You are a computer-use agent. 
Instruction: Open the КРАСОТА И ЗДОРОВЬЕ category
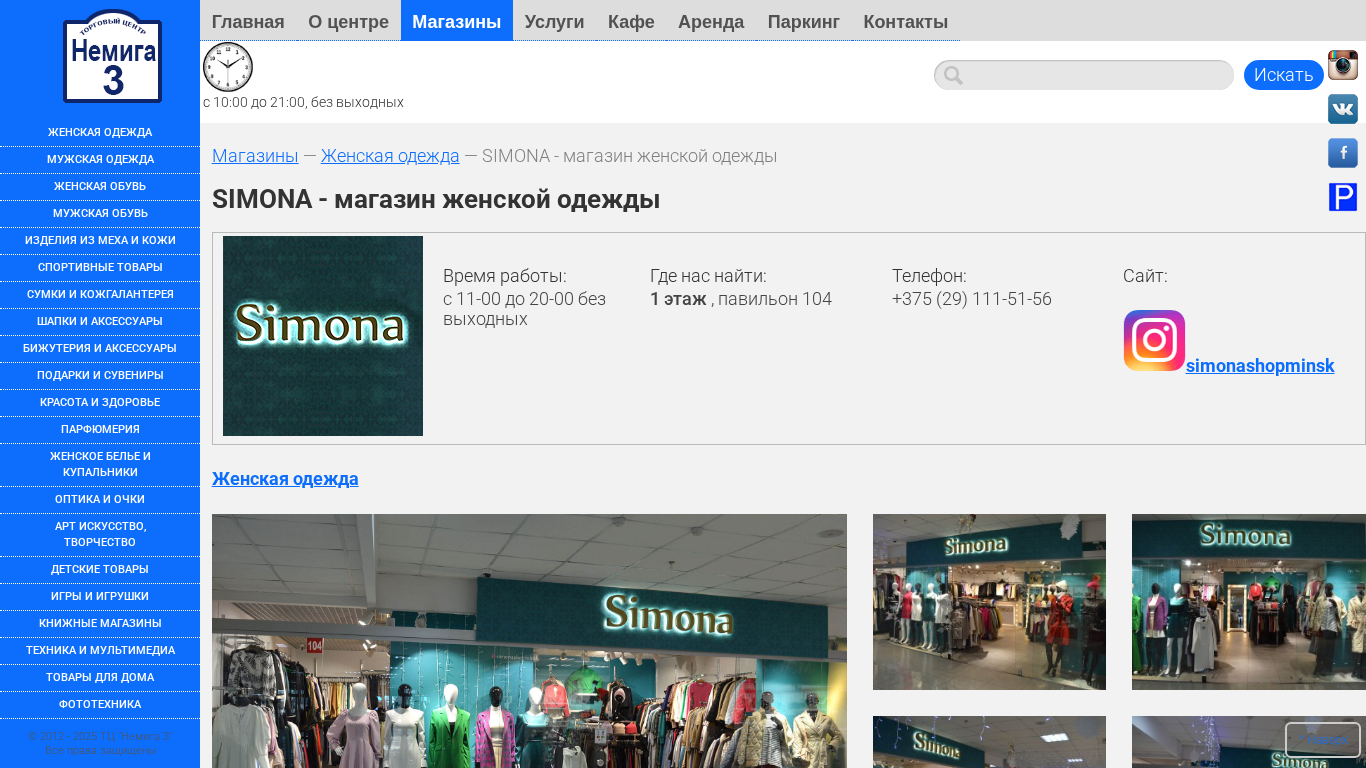pyautogui.click(x=100, y=403)
